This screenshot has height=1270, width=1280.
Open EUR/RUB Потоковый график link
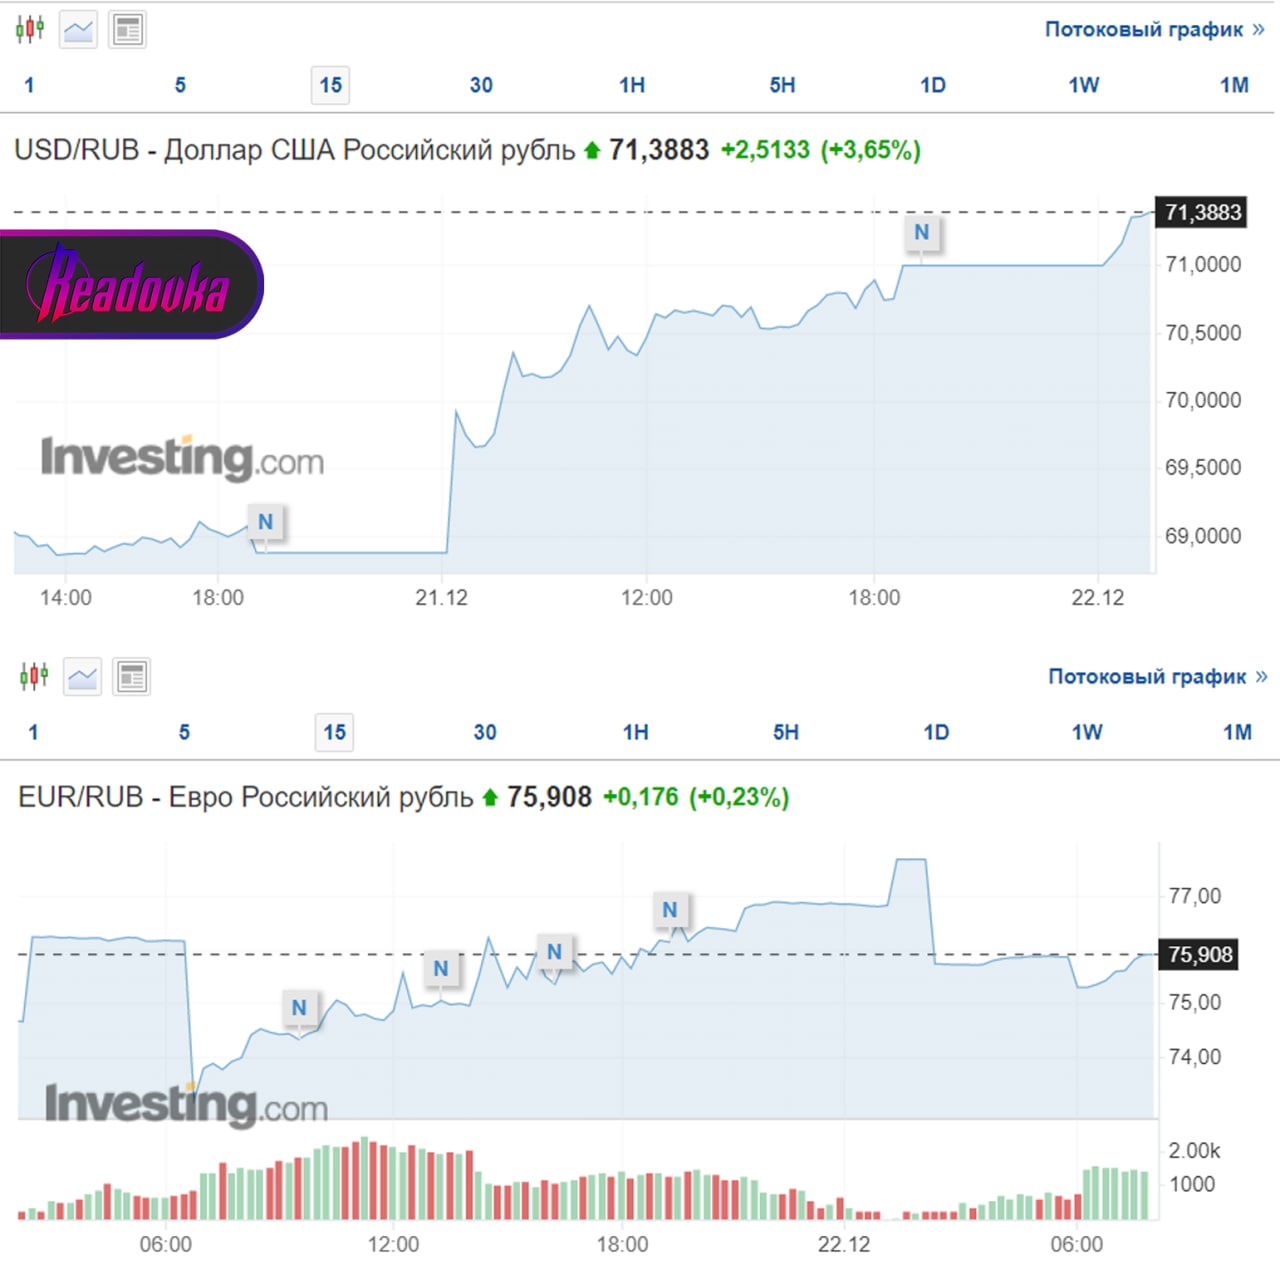click(x=1158, y=676)
